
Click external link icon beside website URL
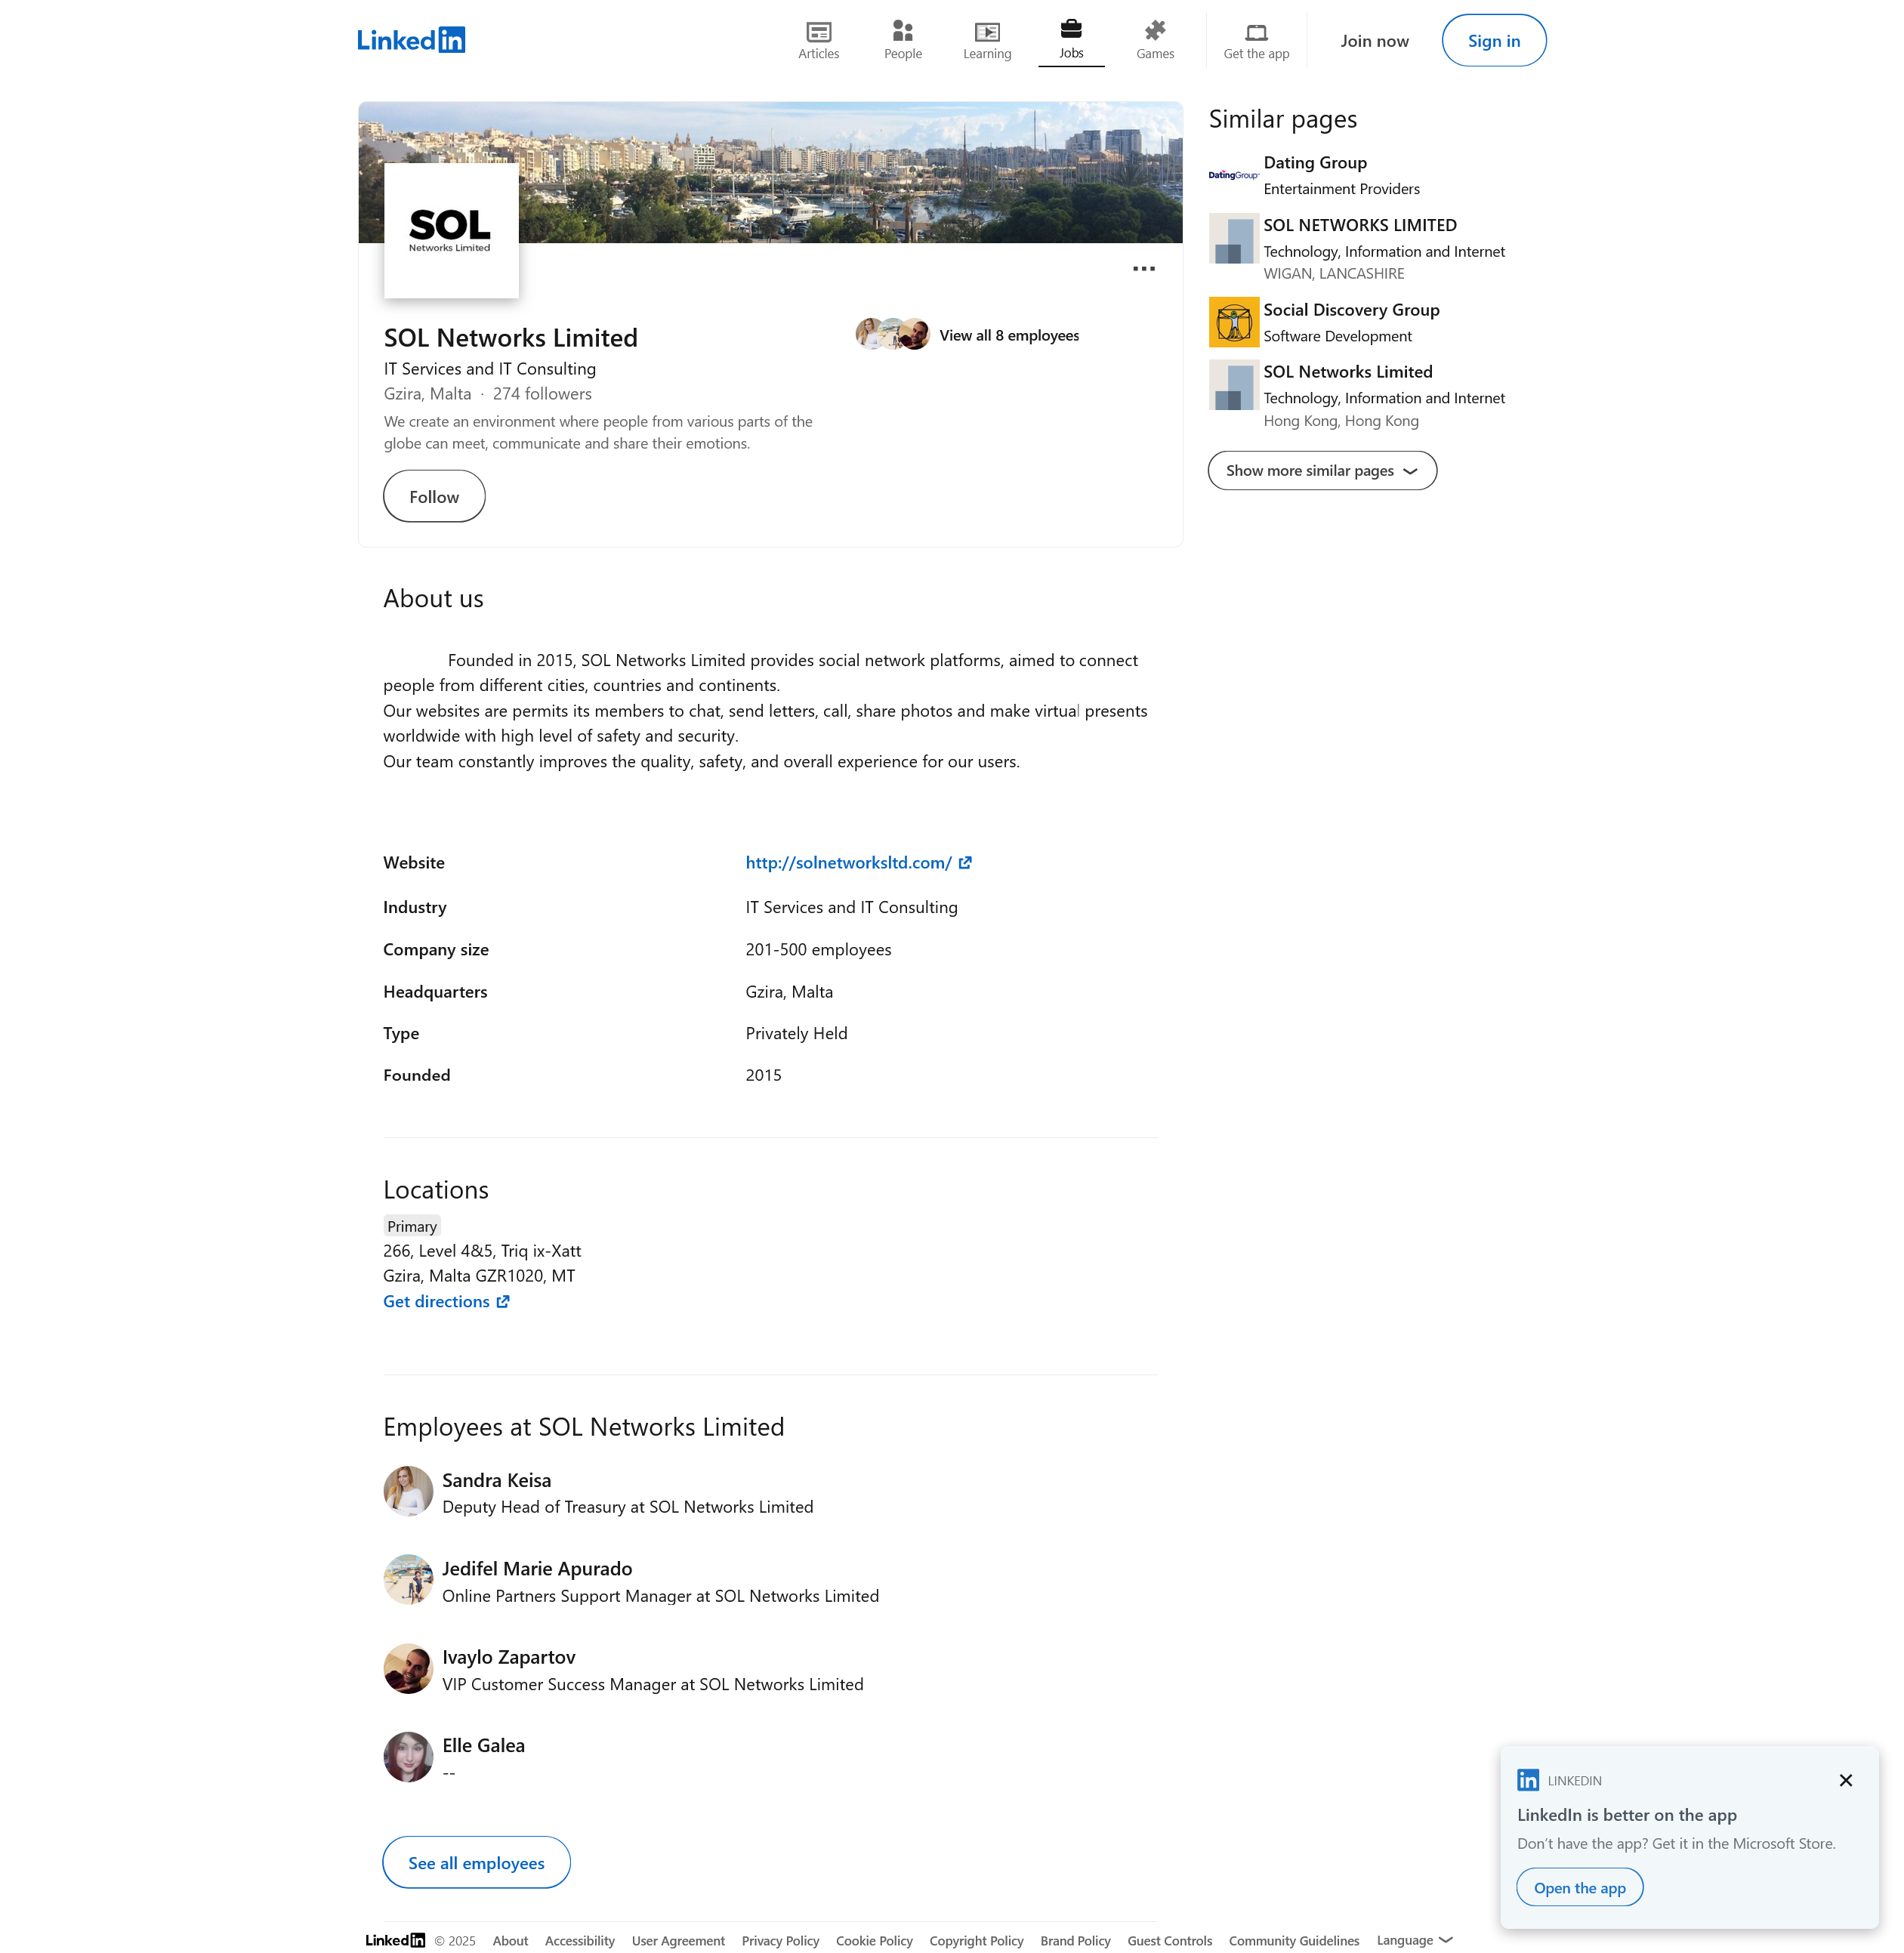coord(965,863)
